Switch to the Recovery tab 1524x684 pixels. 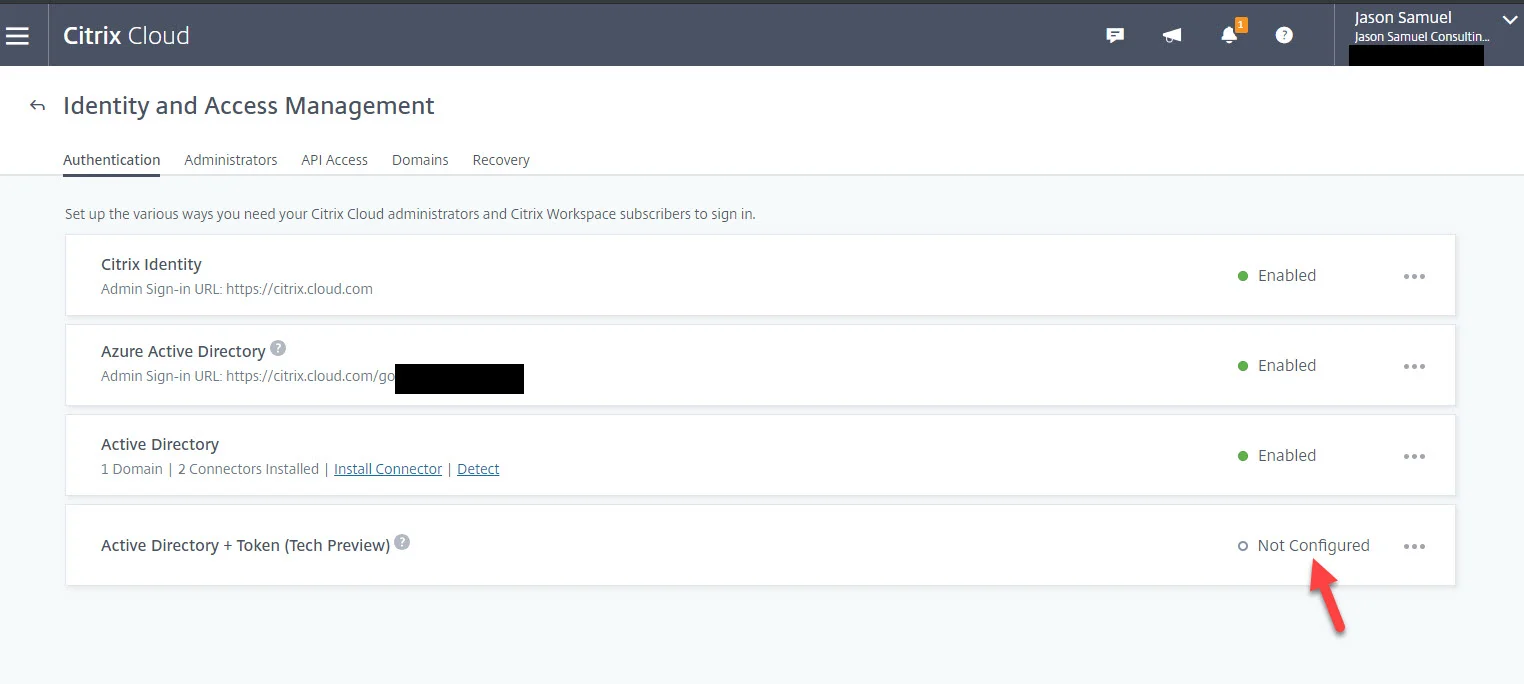501,160
